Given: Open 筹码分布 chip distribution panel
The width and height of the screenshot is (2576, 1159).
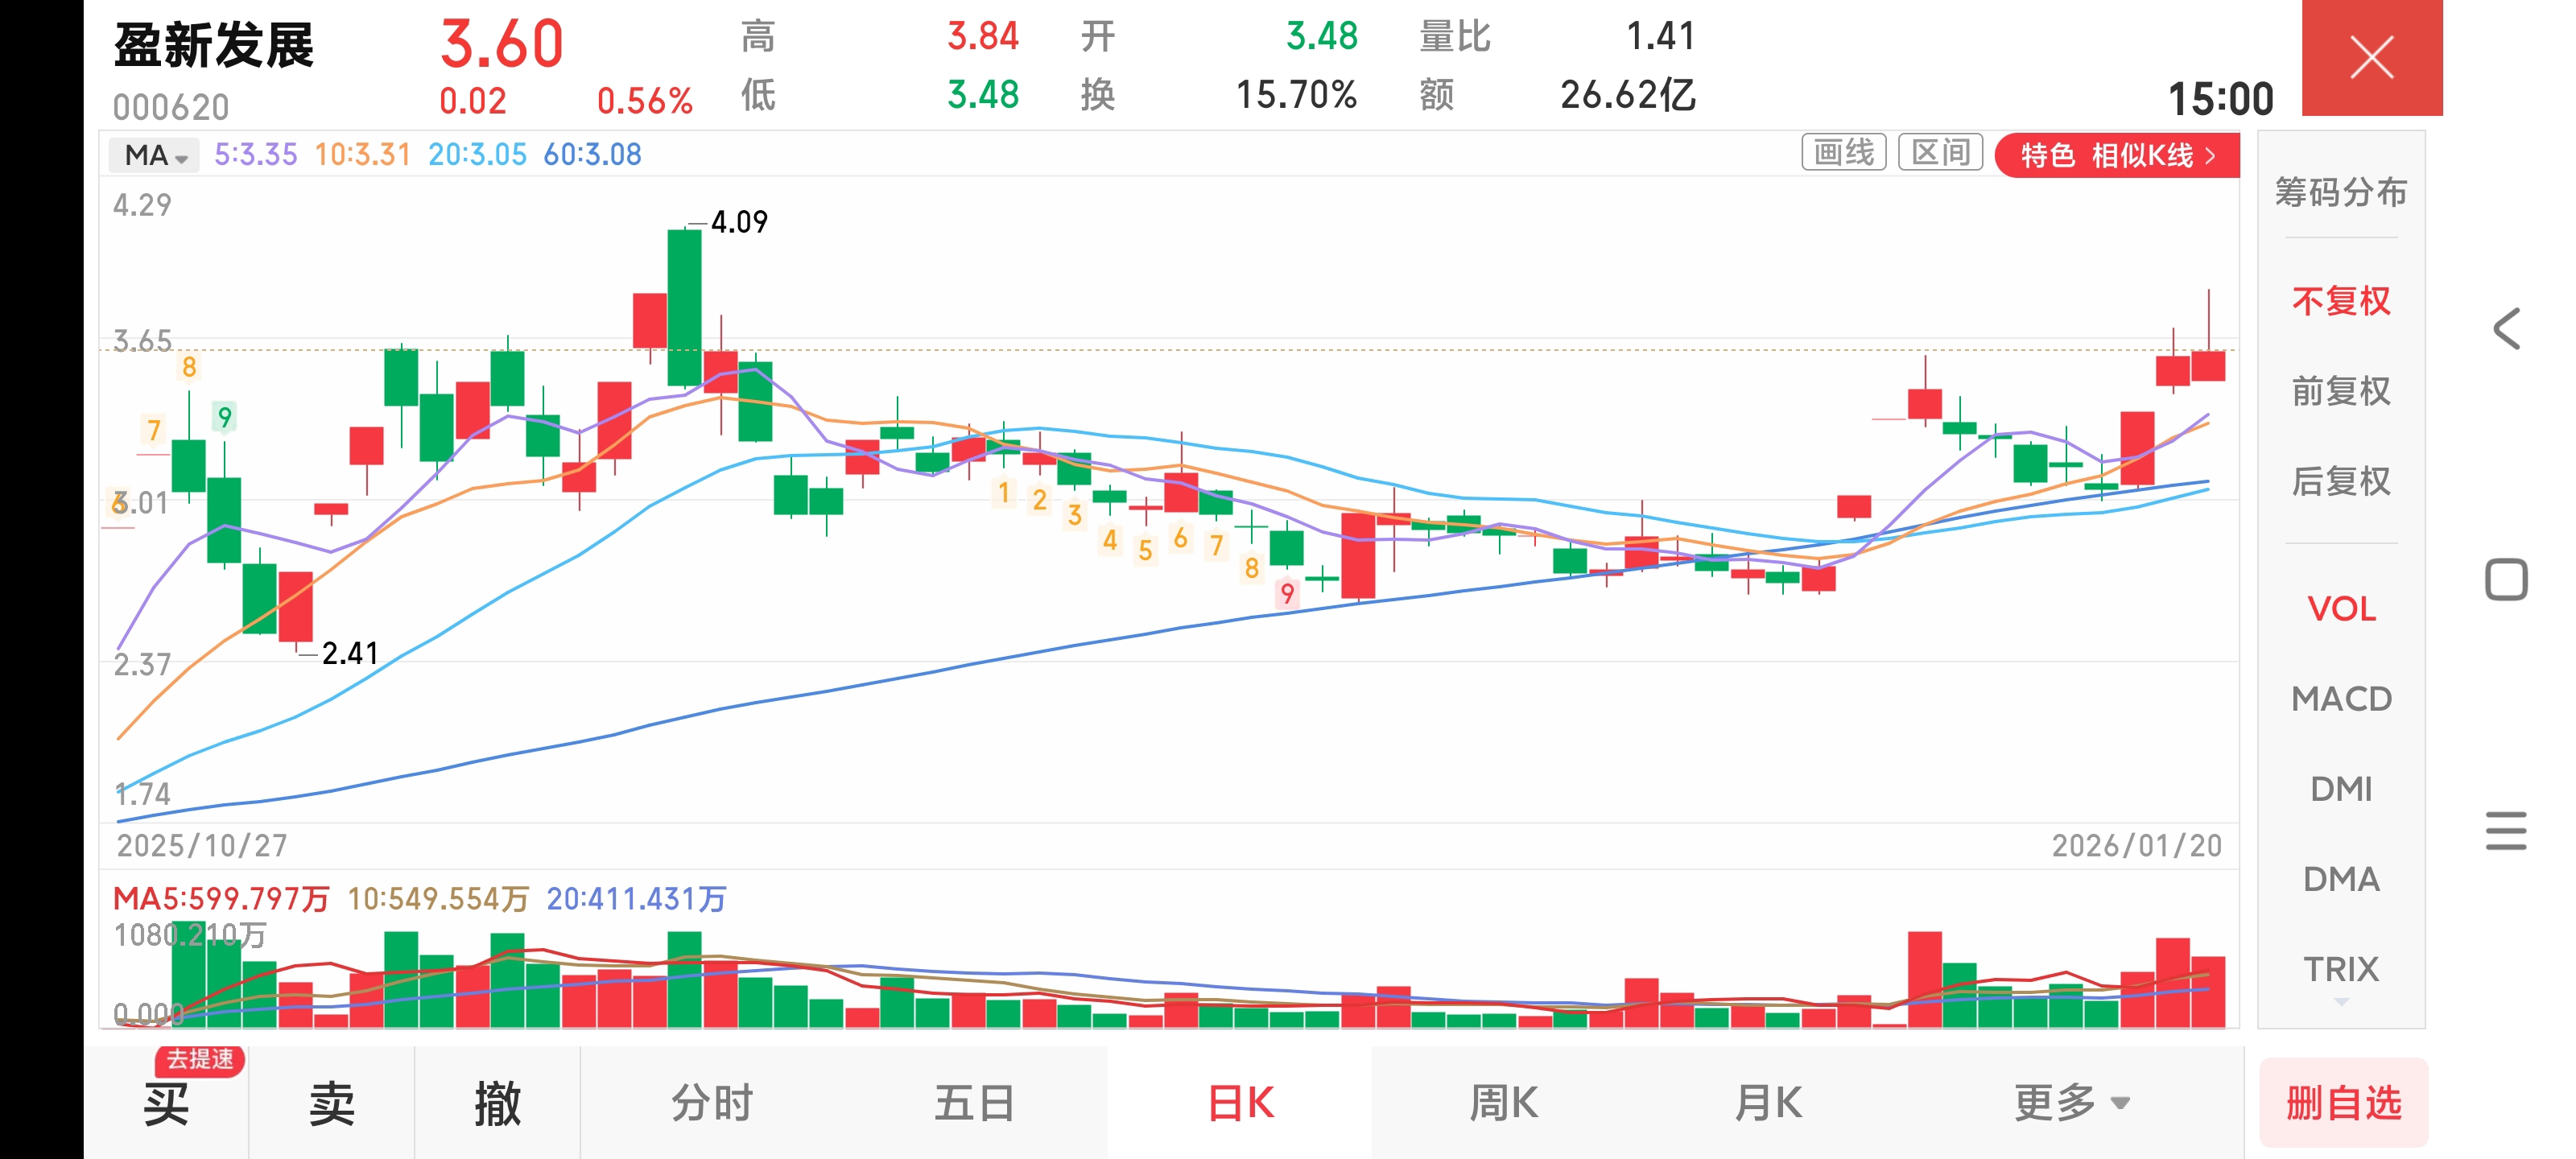Looking at the screenshot, I should click(x=2340, y=192).
